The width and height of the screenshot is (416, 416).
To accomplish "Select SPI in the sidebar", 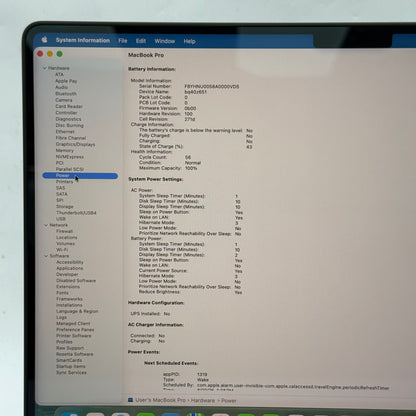I will [60, 200].
